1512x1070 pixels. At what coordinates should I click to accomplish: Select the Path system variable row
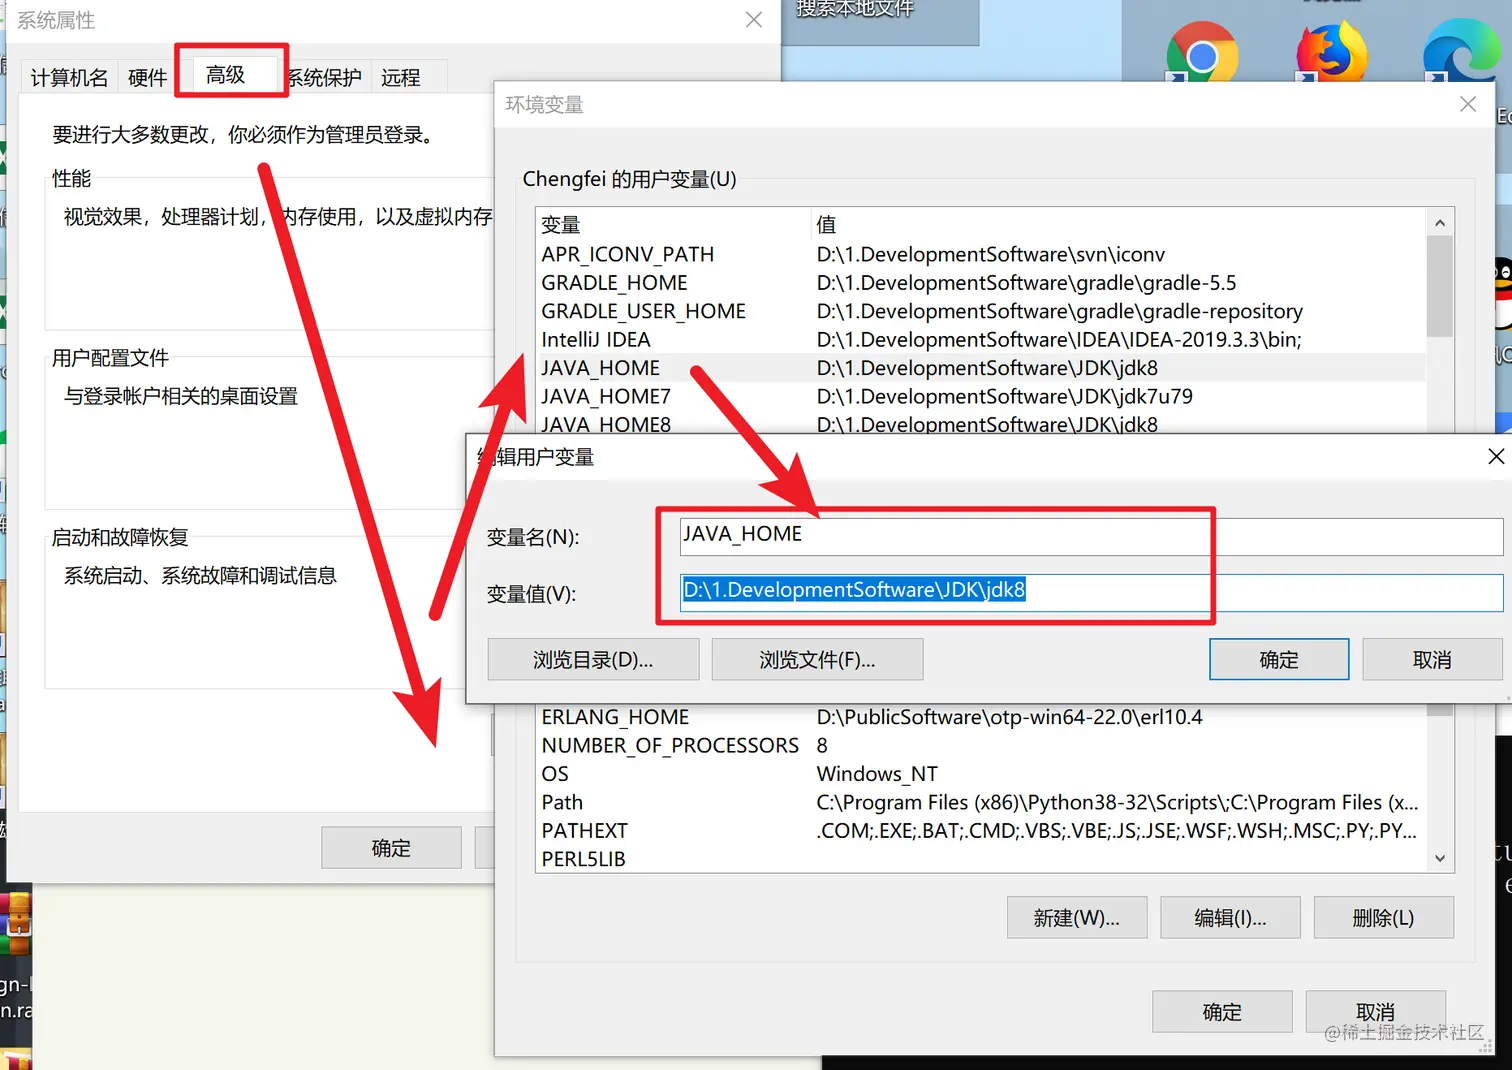point(981,802)
